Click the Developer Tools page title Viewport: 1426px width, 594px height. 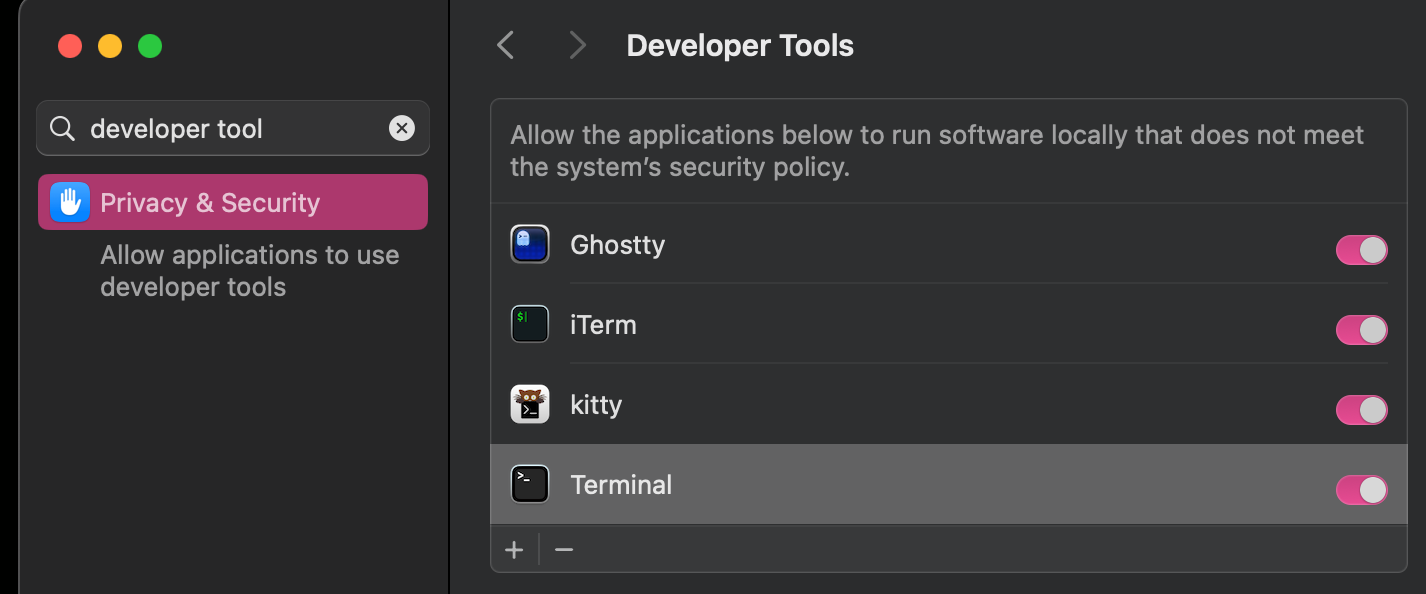740,46
